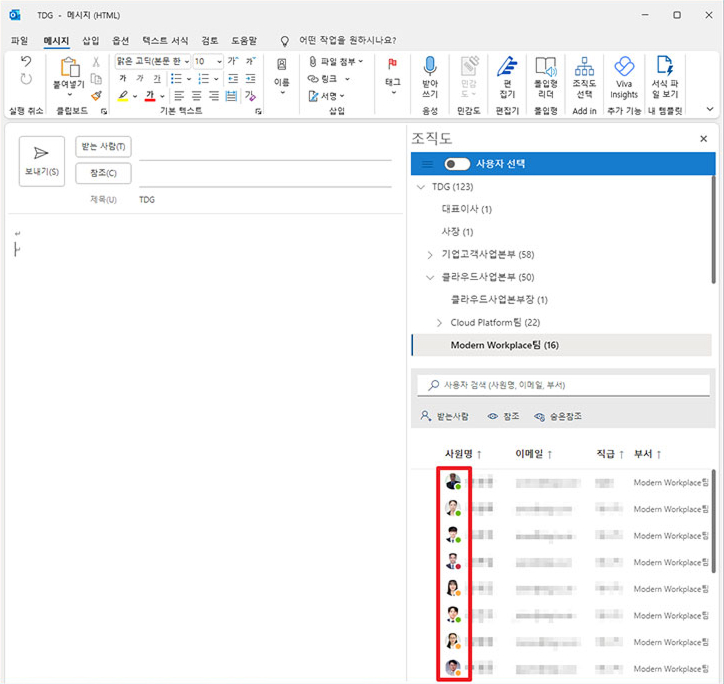724x684 pixels.
Task: Toggle underline formatting (underlined 가)
Action: [x=157, y=79]
